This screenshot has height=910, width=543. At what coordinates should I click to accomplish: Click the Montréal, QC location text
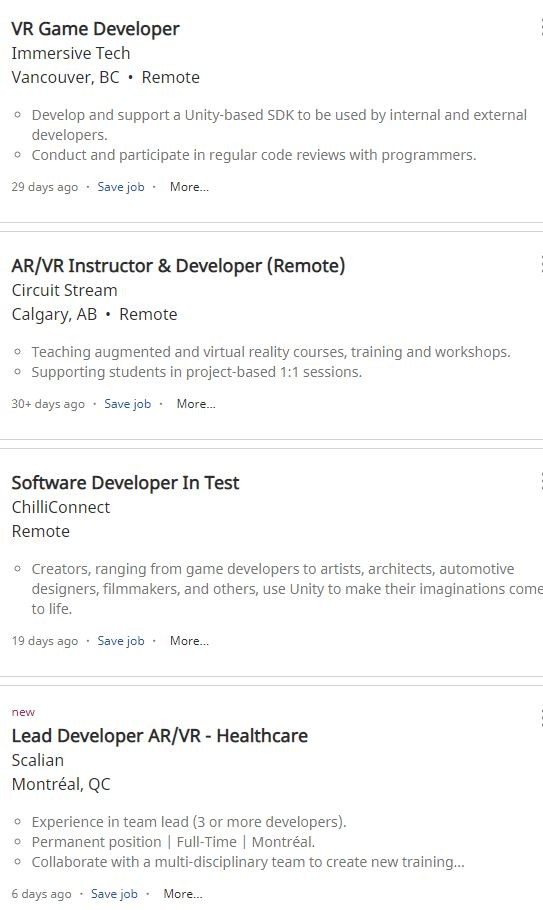pos(61,785)
